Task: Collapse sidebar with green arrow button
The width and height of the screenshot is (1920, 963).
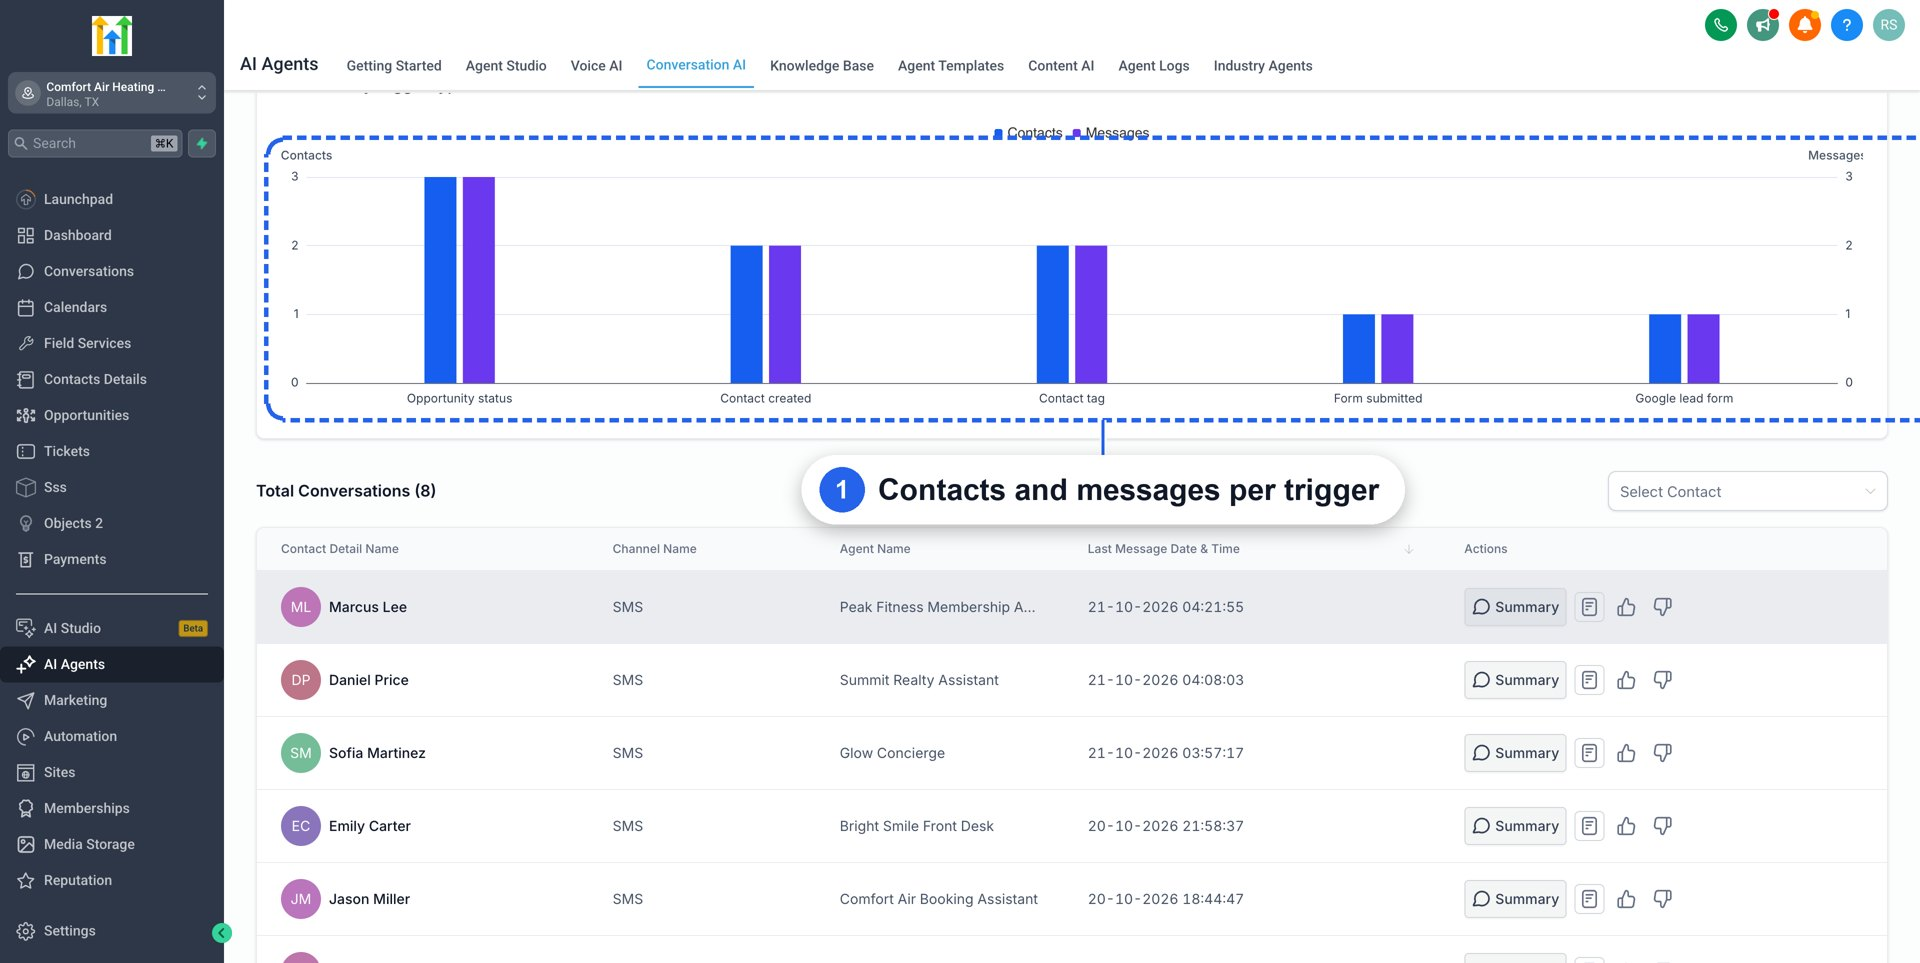Action: point(222,933)
